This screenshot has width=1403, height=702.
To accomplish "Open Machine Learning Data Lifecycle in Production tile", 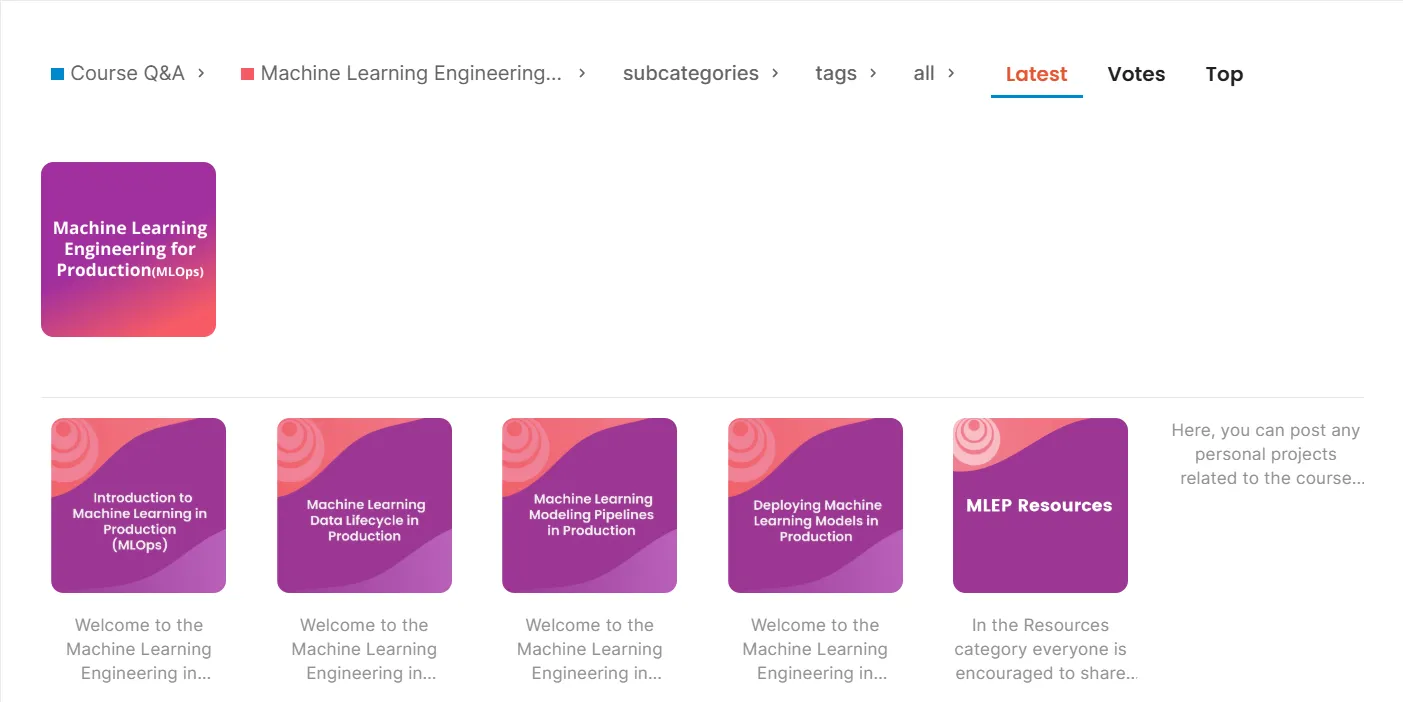I will (364, 505).
